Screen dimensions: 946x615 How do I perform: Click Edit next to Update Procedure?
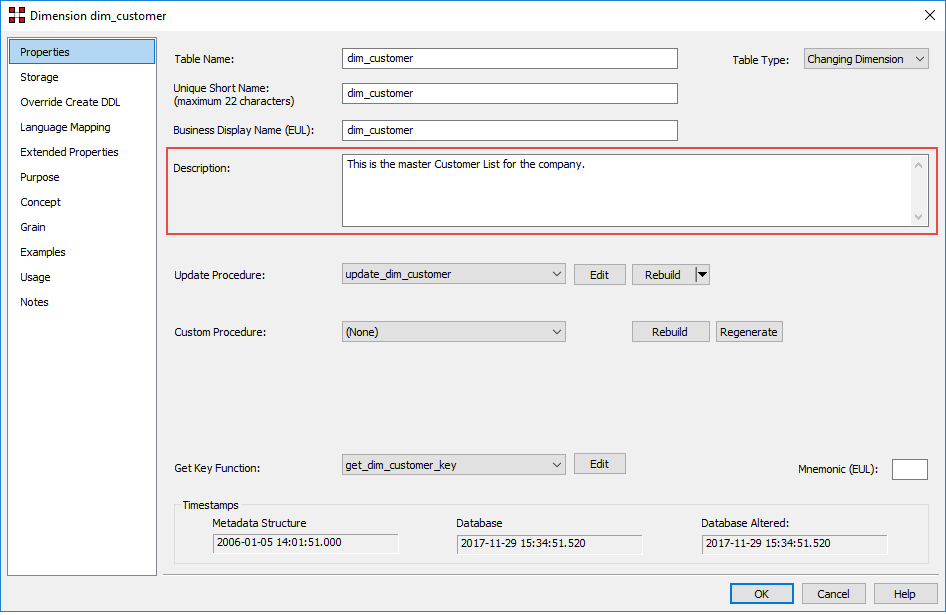tap(600, 275)
